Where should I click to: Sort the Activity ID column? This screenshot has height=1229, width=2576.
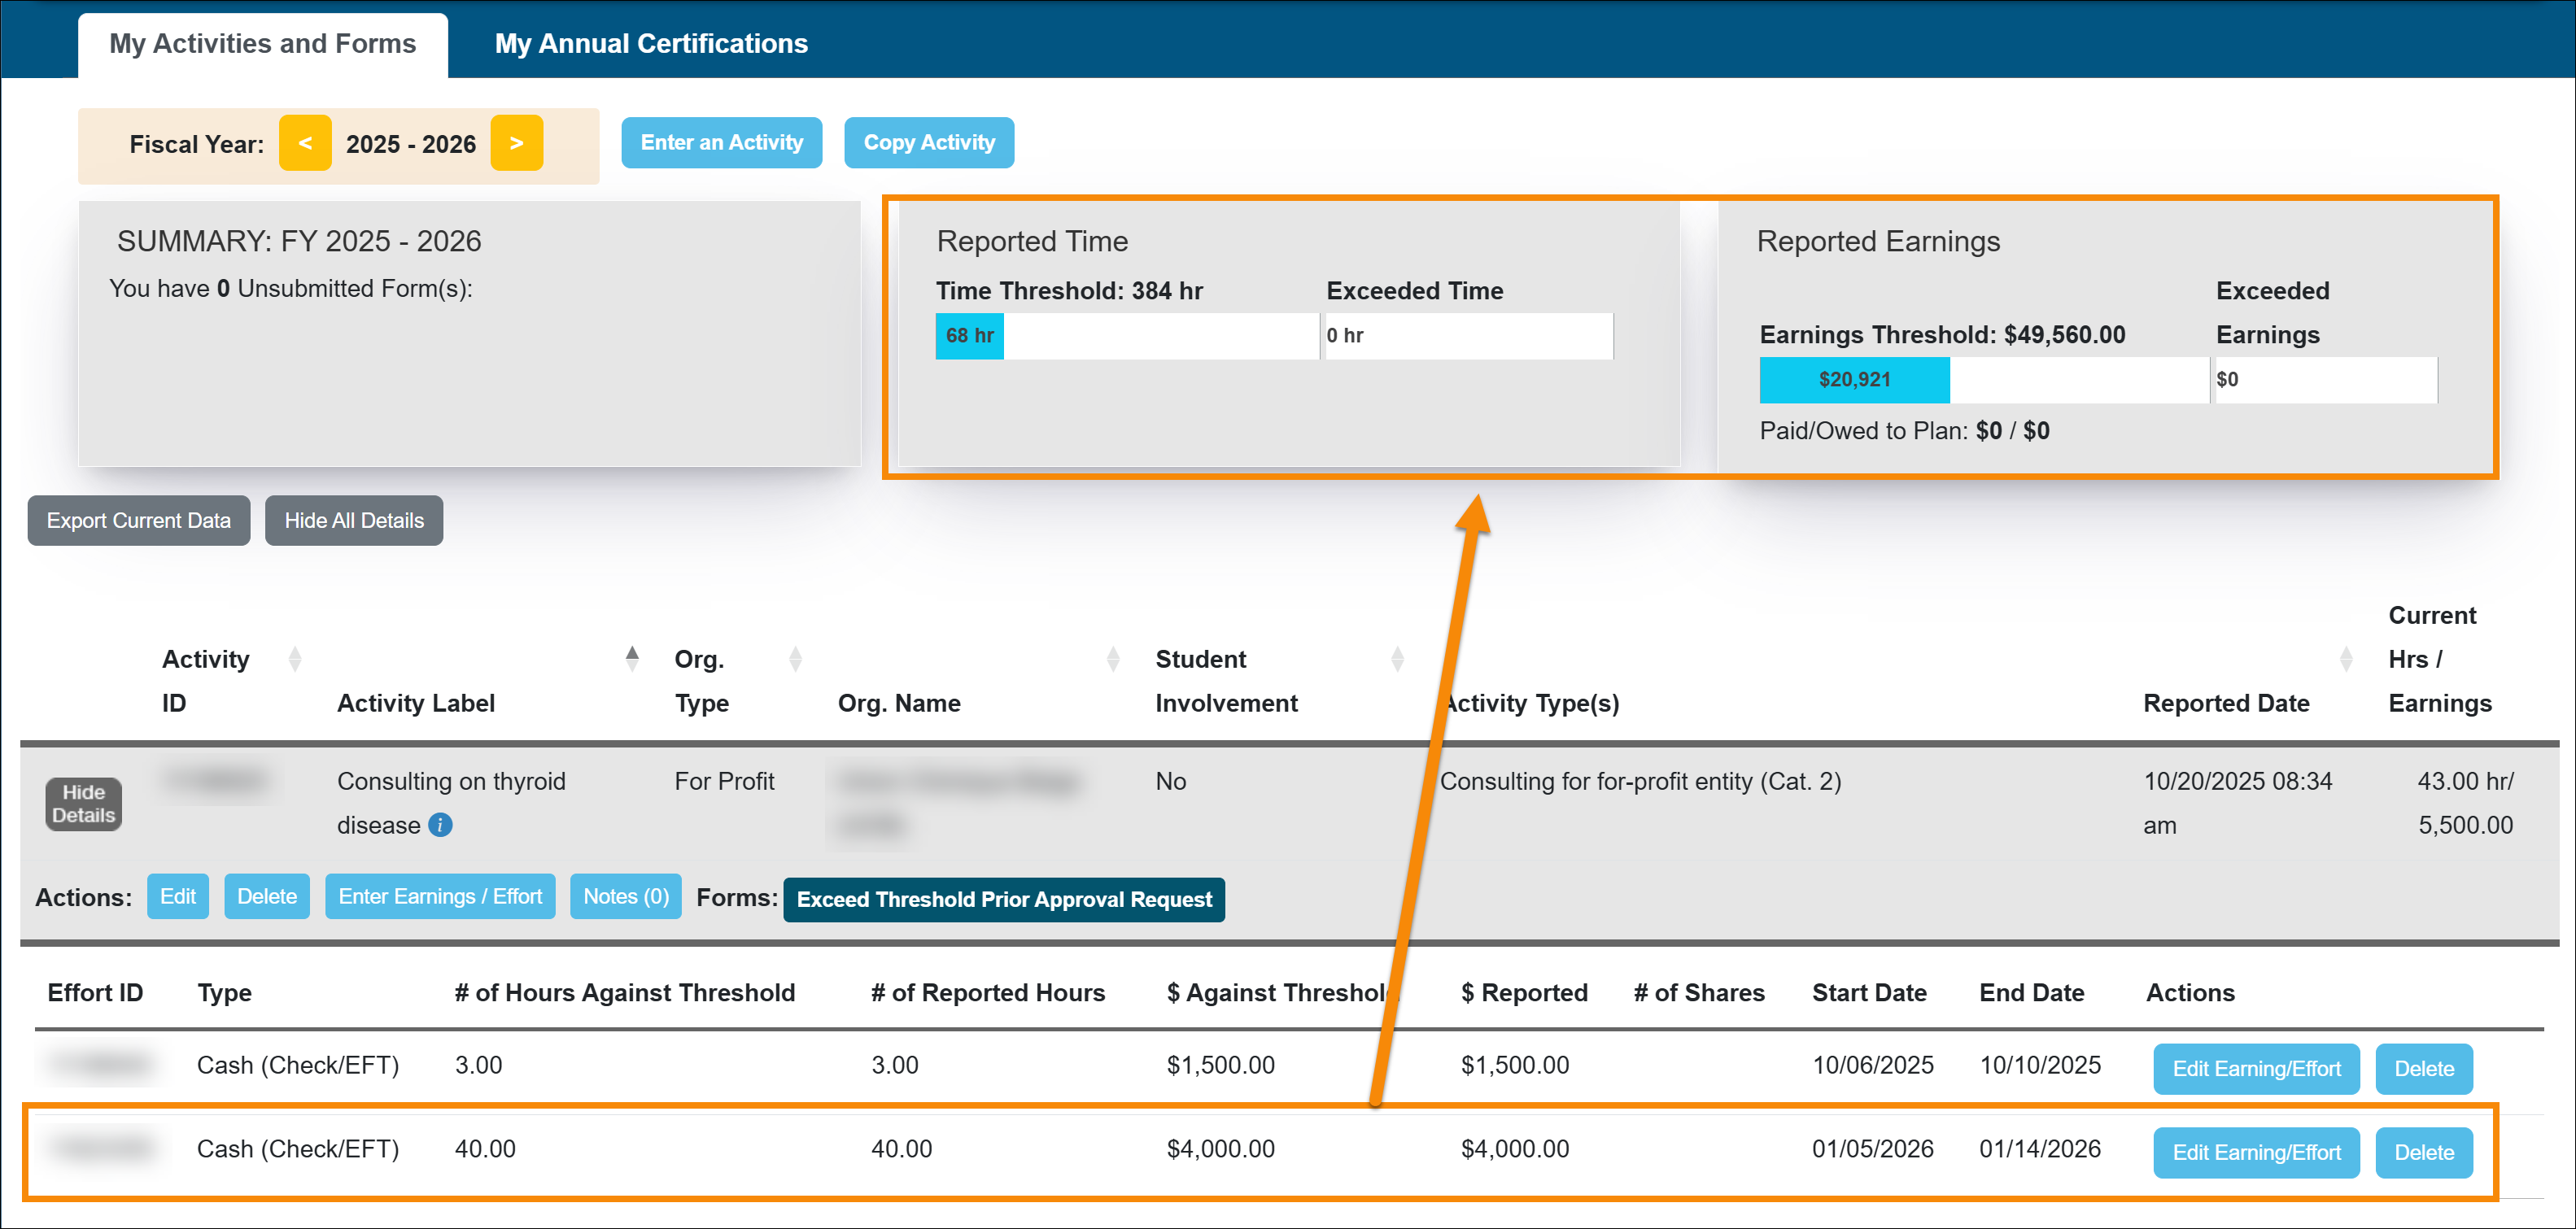[x=295, y=658]
